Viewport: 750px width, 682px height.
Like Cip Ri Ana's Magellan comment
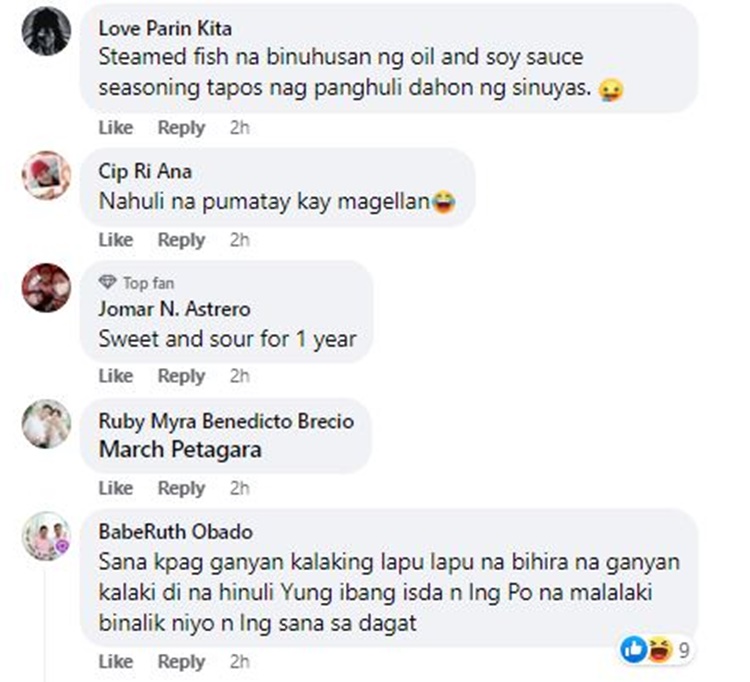115,240
